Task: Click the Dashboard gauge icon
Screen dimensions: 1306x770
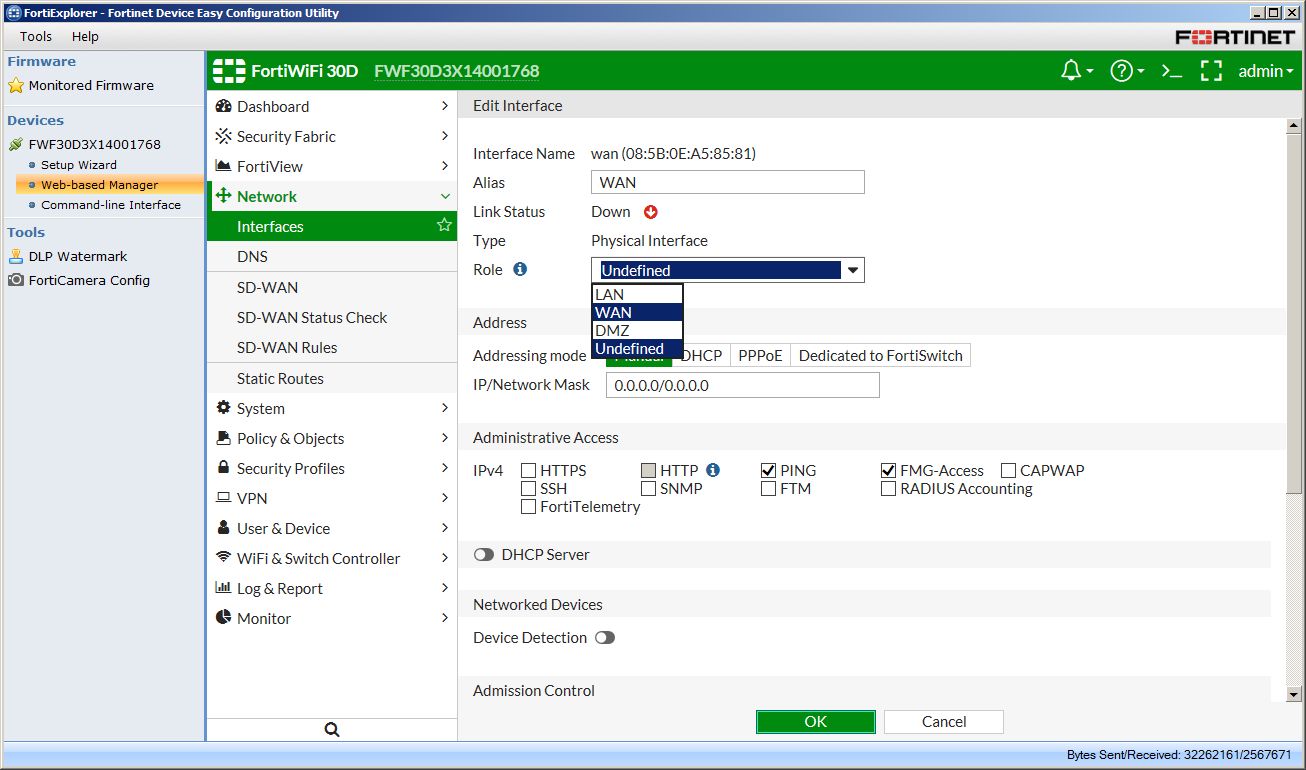Action: [x=224, y=106]
